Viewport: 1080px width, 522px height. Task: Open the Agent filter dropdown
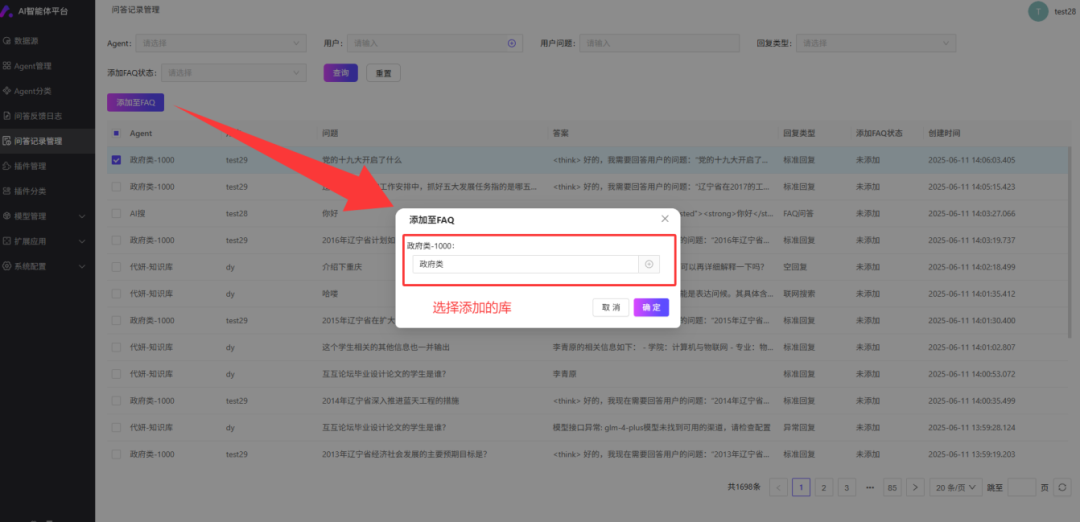tap(221, 43)
